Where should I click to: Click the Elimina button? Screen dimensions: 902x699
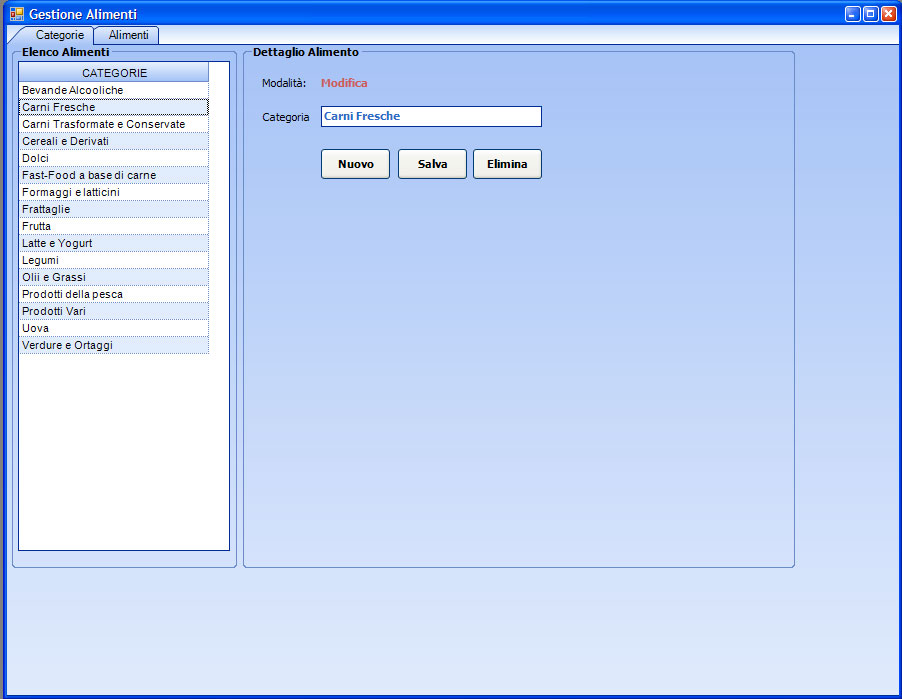507,164
